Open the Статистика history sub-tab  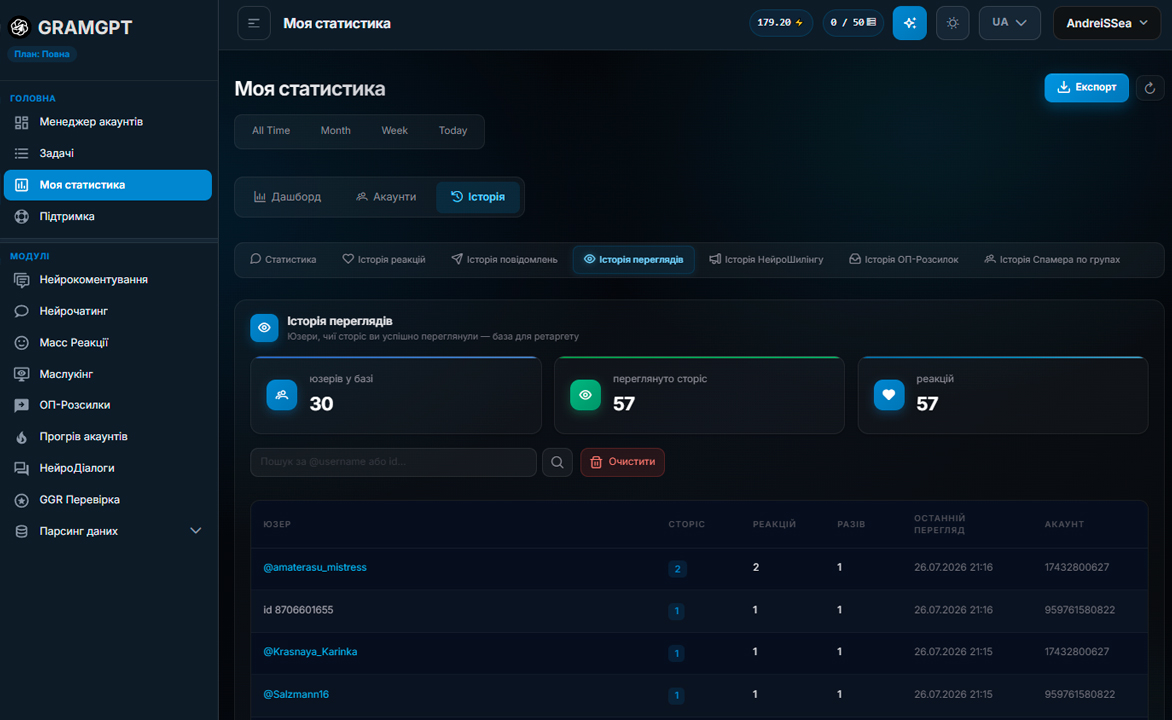click(283, 259)
